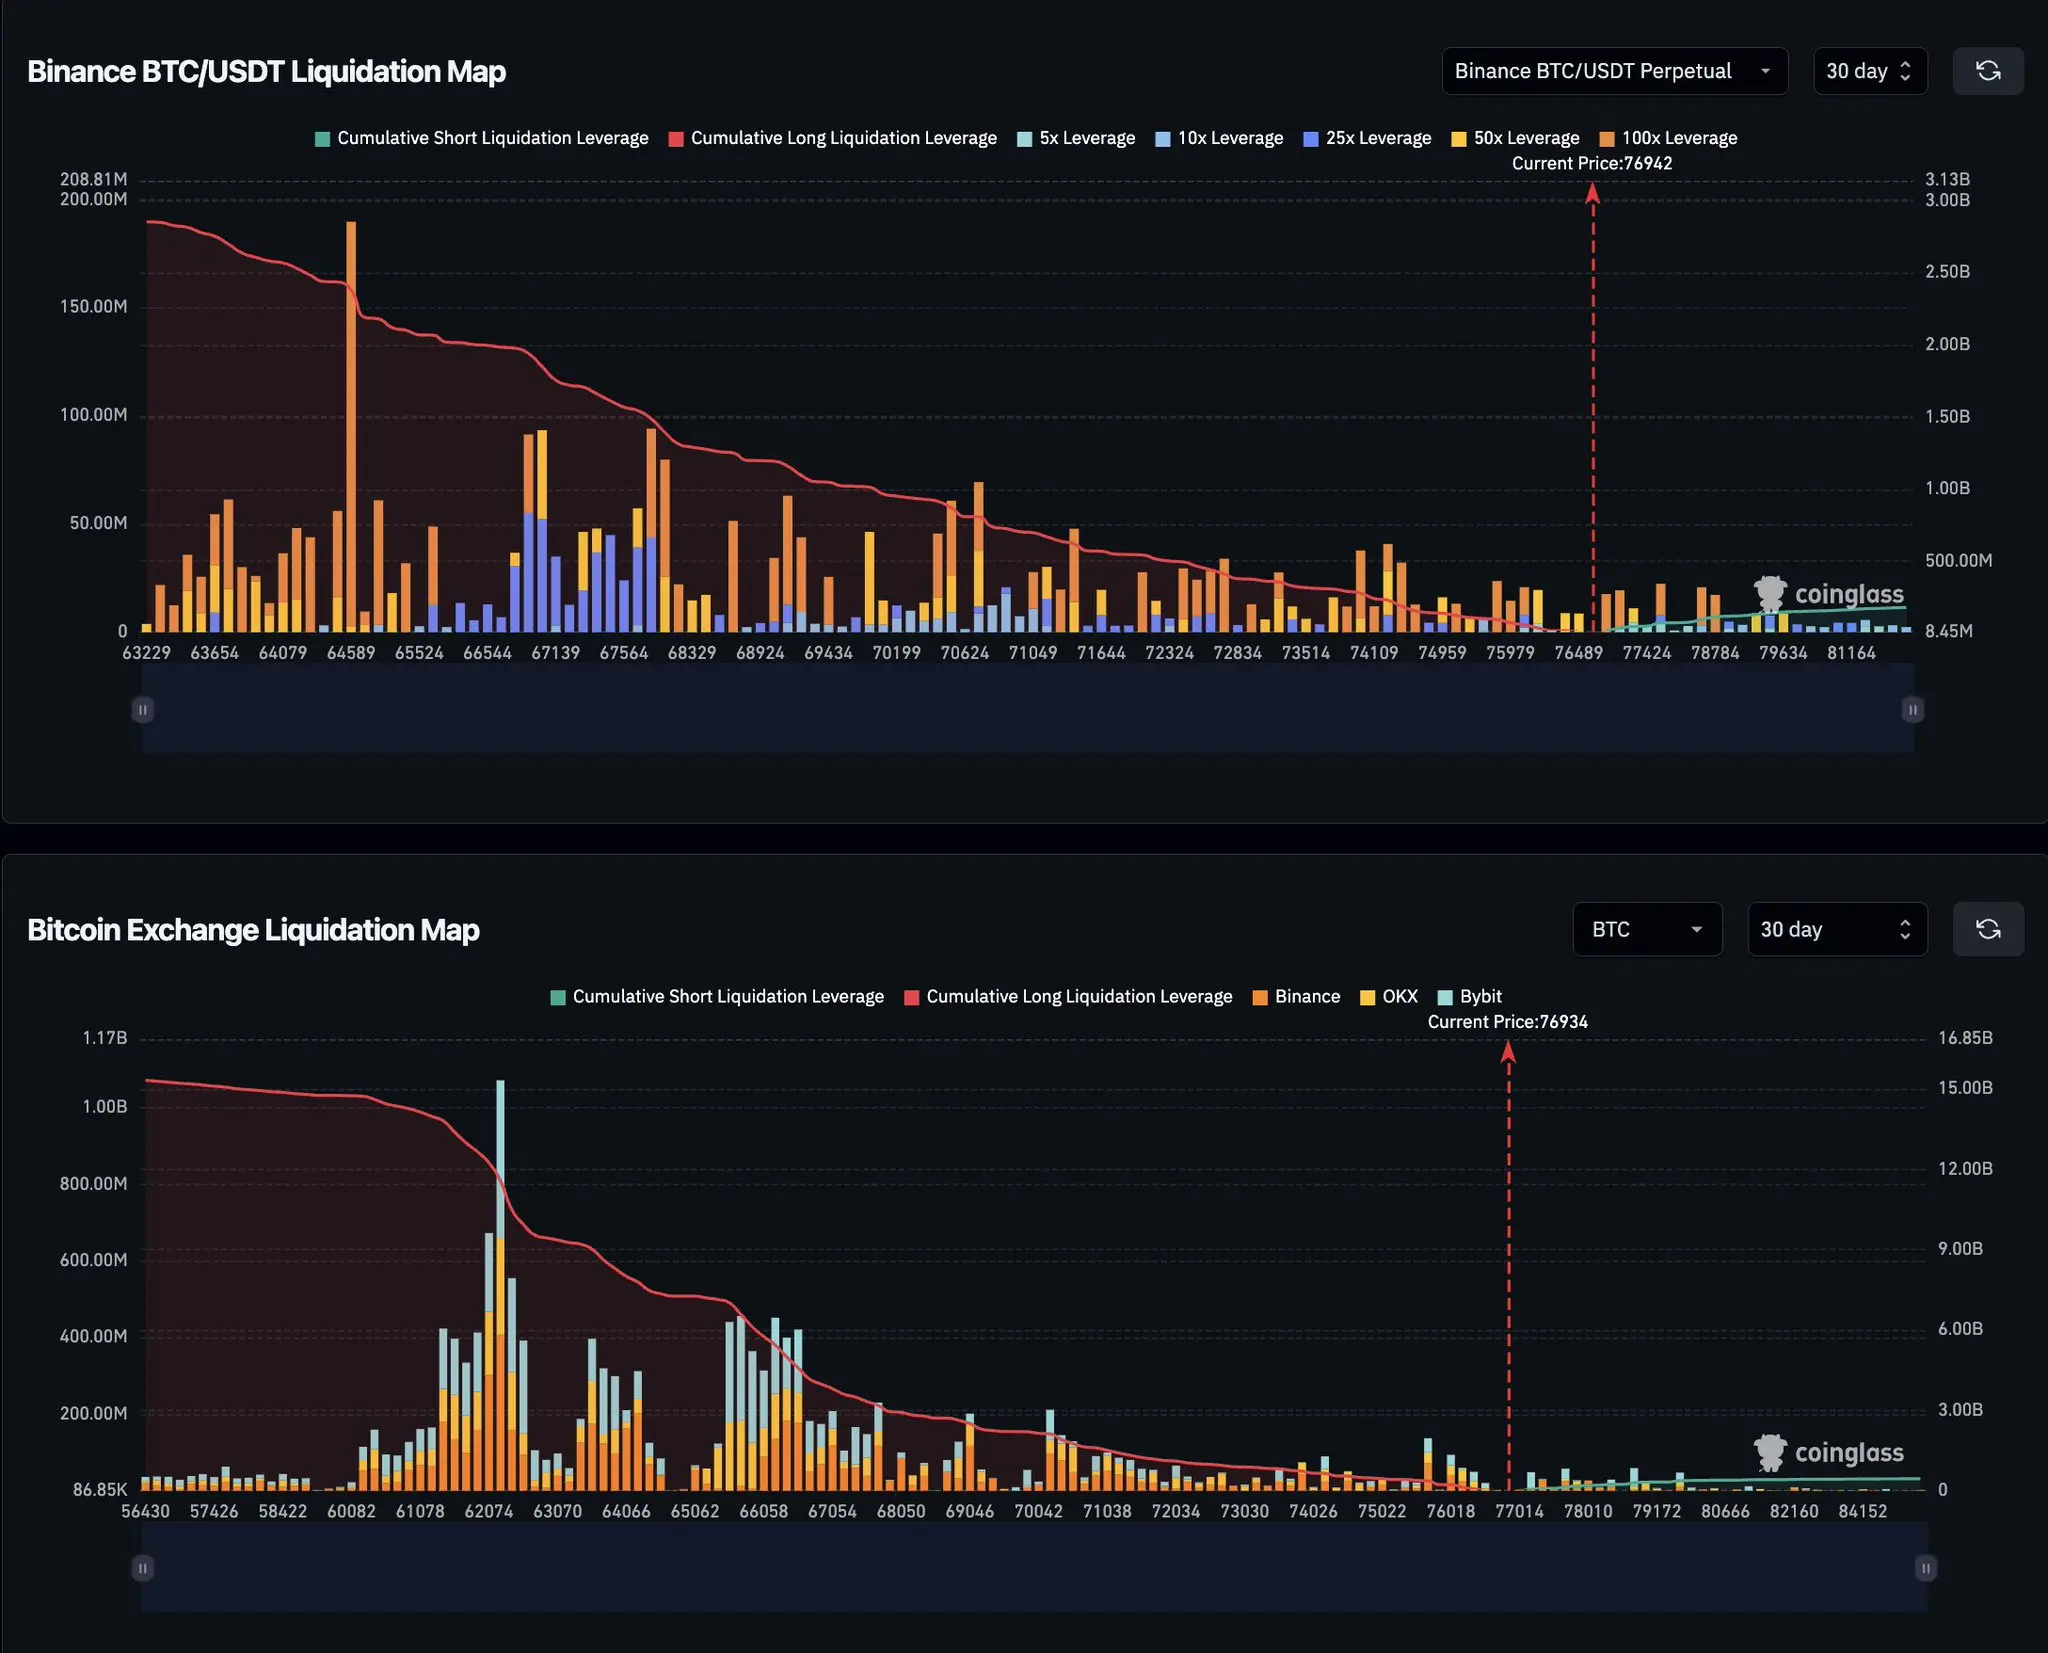Click the Binance BTC/USDT Liquidation Map title

(x=266, y=72)
